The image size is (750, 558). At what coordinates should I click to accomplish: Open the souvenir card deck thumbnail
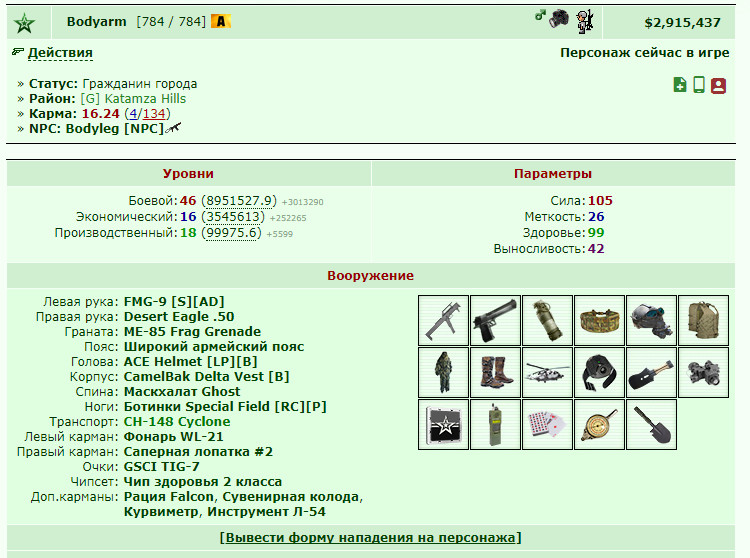(547, 425)
